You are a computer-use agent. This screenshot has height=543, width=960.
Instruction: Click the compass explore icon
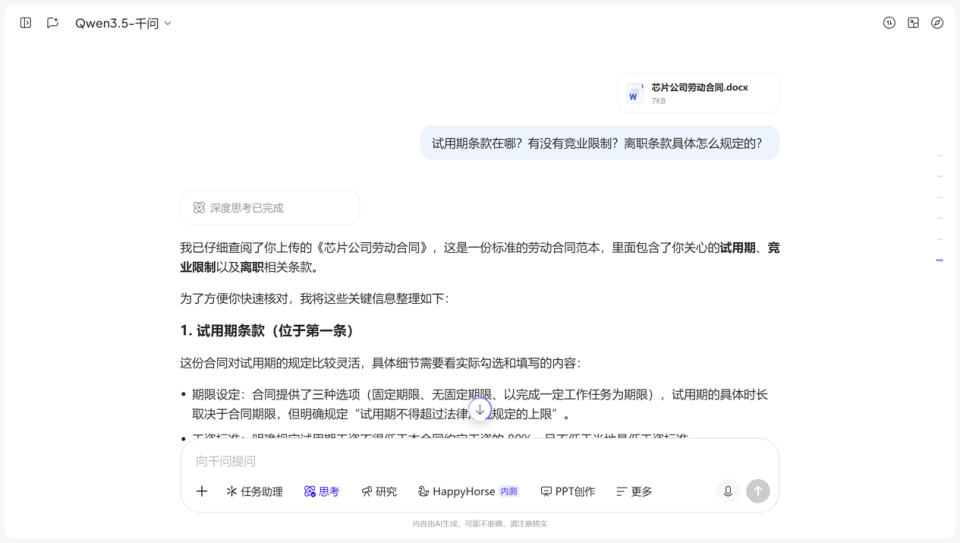coord(937,23)
